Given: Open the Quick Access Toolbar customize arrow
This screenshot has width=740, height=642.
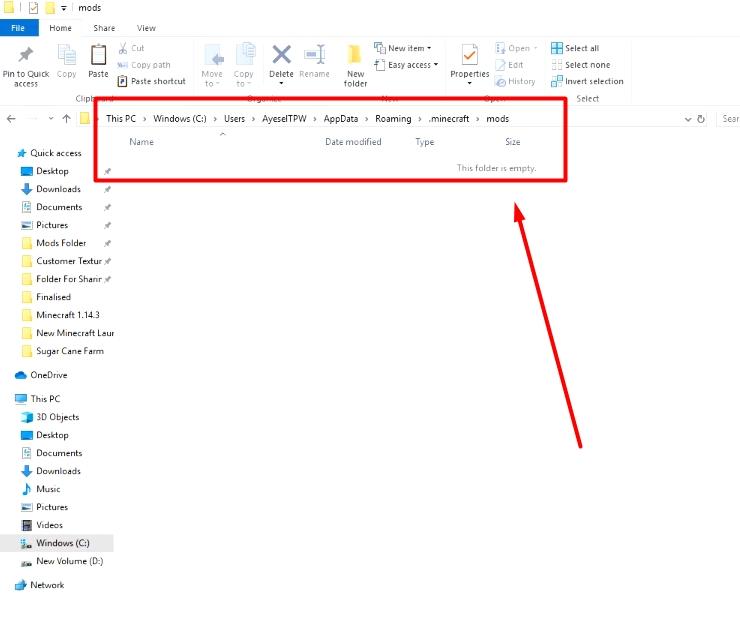Looking at the screenshot, I should point(63,8).
